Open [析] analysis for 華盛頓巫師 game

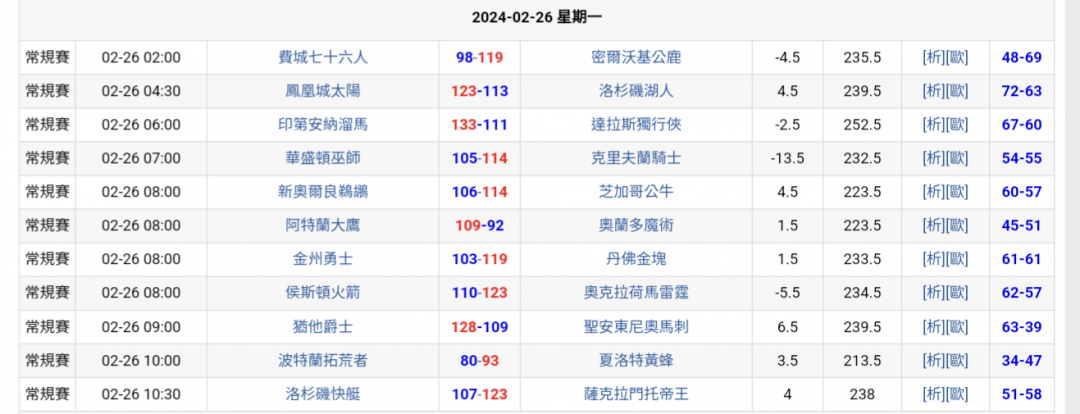(x=933, y=158)
